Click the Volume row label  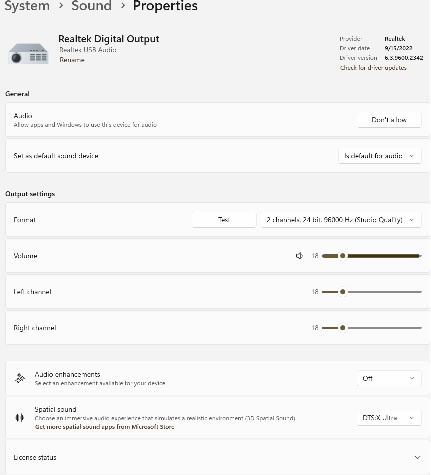[25, 256]
